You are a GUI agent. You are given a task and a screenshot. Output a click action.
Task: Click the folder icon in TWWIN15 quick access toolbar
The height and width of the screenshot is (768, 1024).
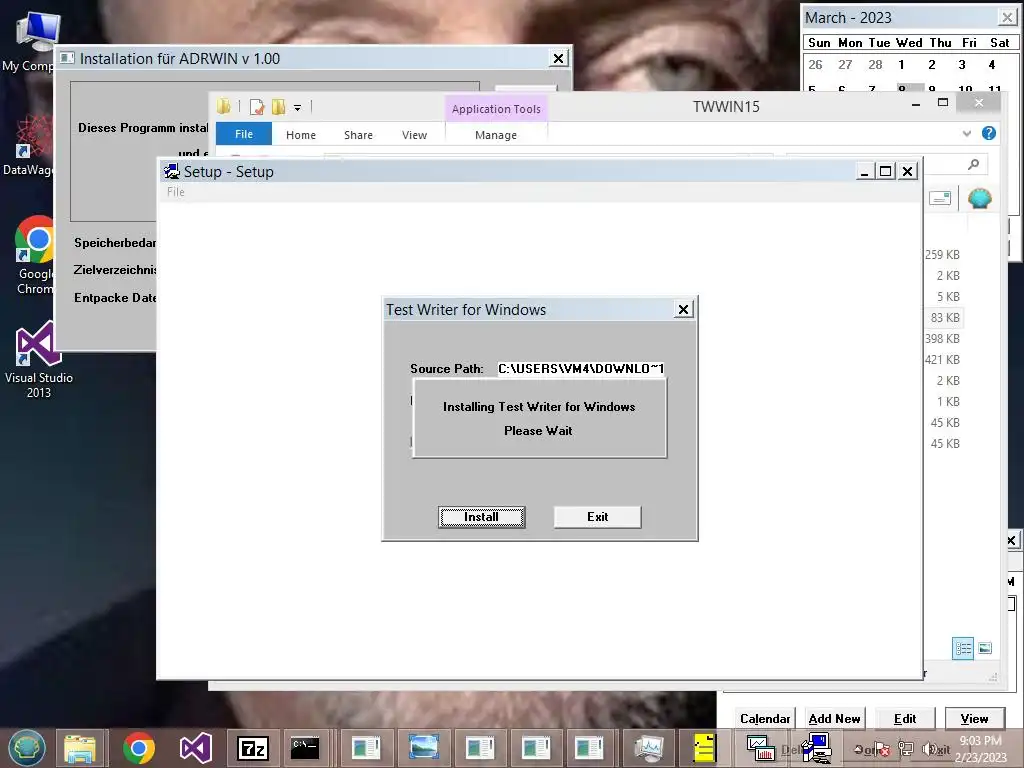click(x=224, y=106)
